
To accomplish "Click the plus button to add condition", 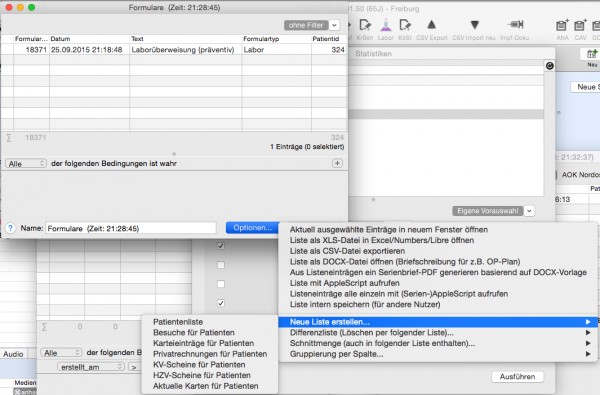I will tap(337, 163).
